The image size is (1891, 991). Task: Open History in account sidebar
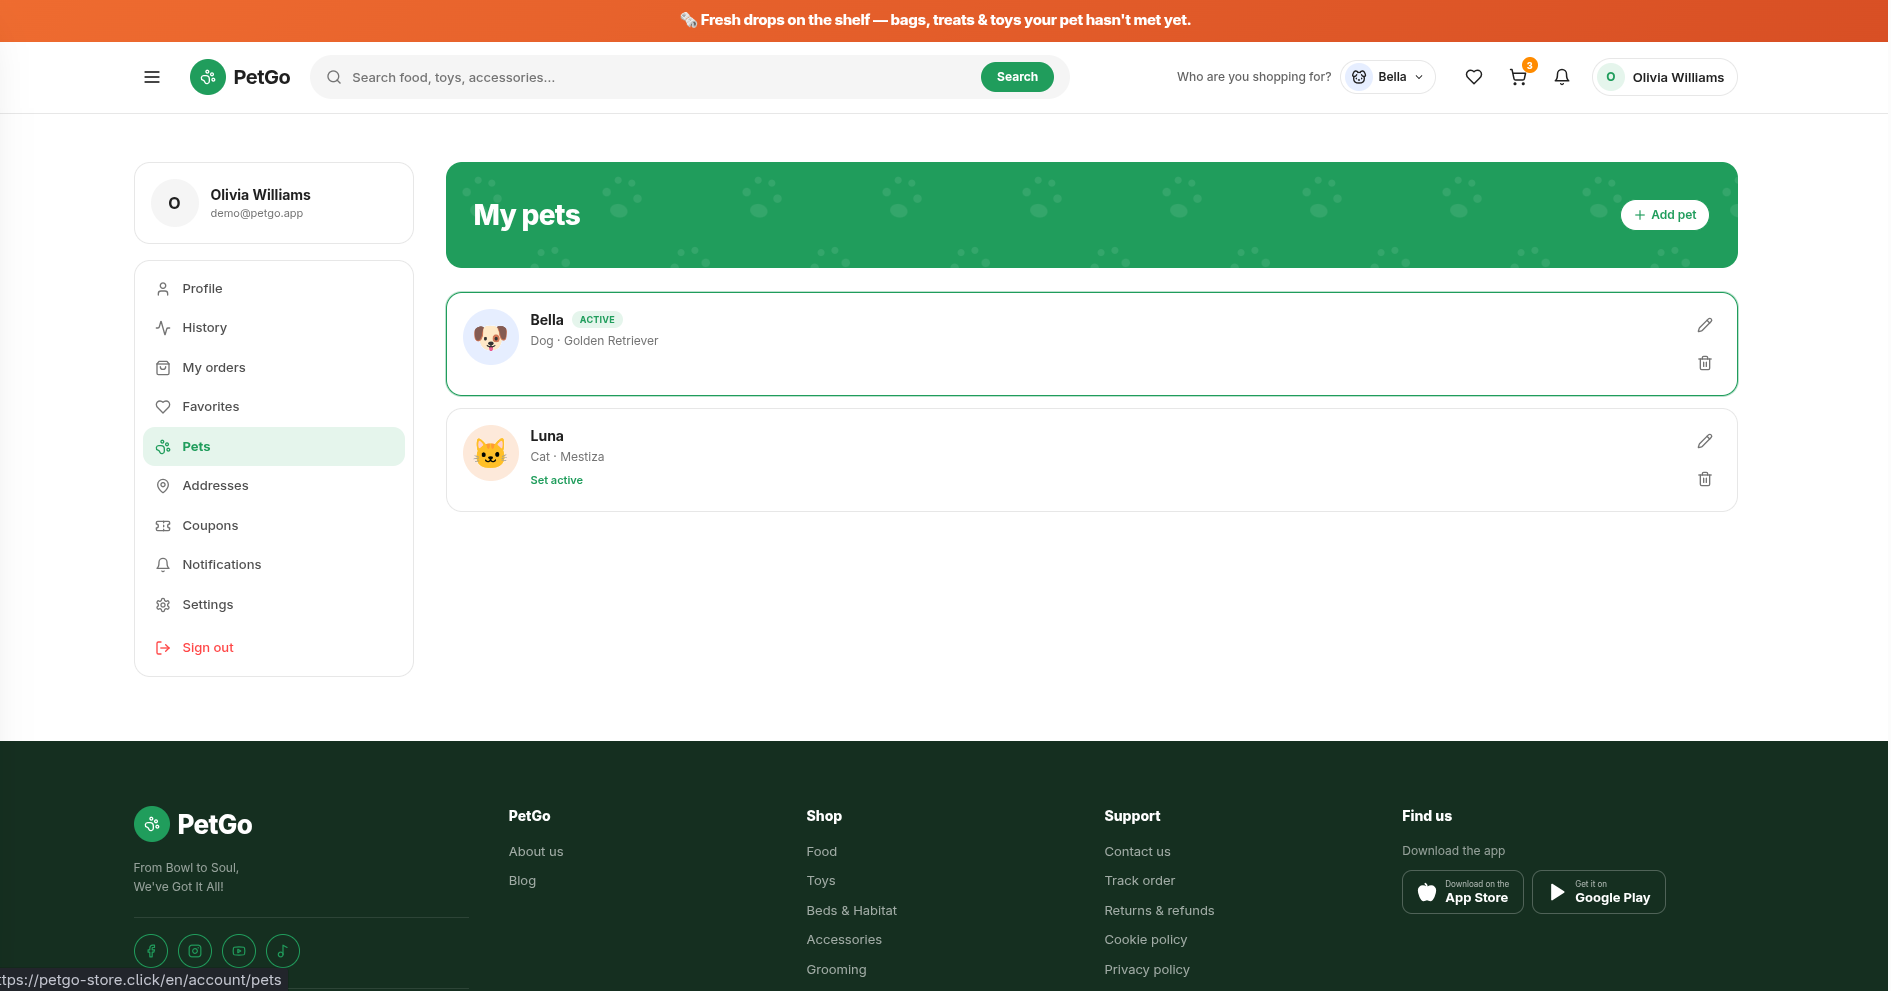click(274, 328)
